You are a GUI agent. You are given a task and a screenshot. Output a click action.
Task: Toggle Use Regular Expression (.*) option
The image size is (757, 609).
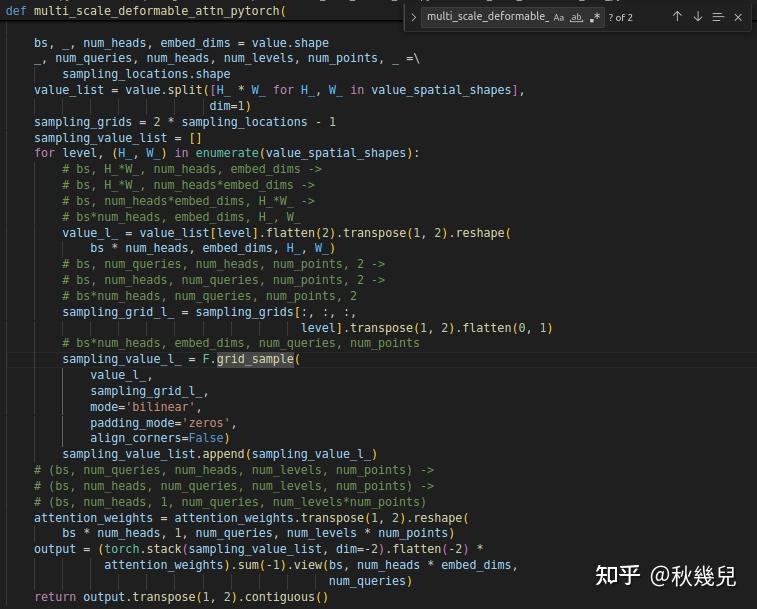click(595, 17)
